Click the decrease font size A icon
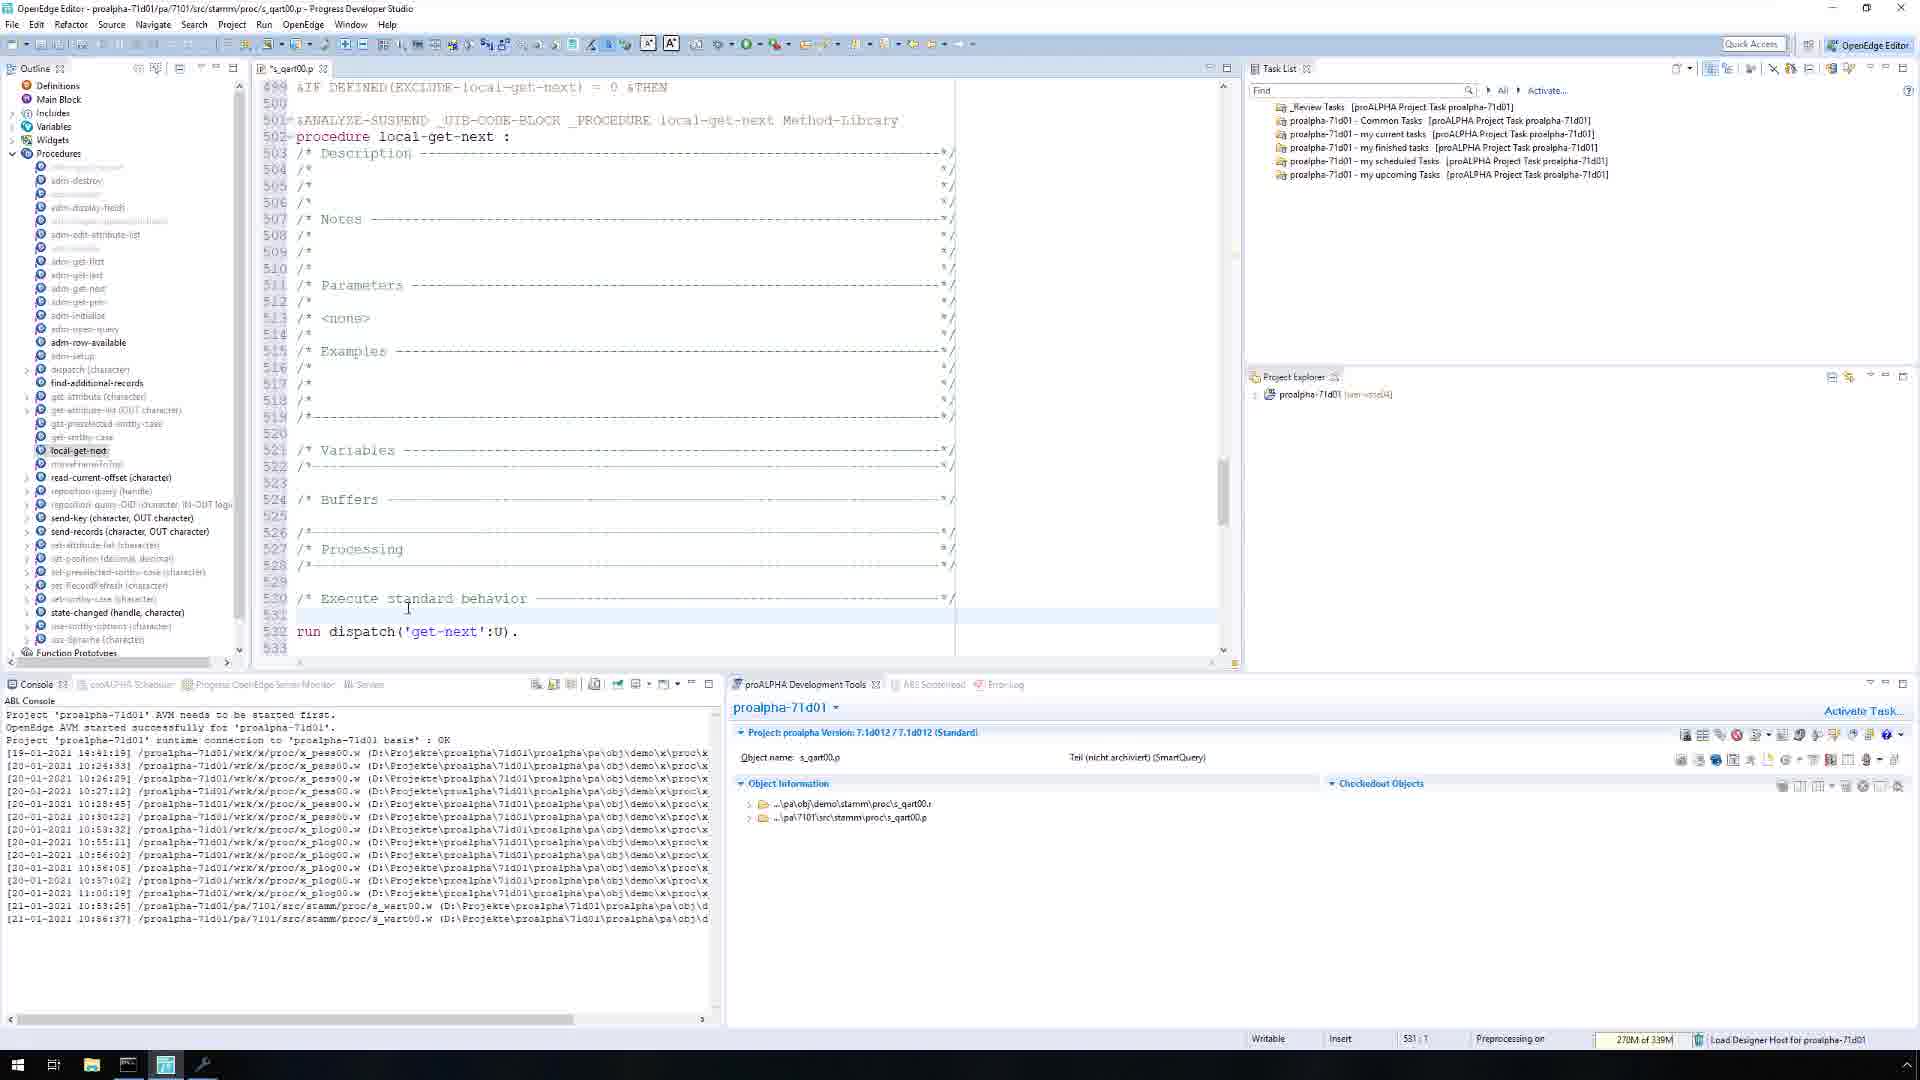The image size is (1920, 1080). click(x=648, y=43)
